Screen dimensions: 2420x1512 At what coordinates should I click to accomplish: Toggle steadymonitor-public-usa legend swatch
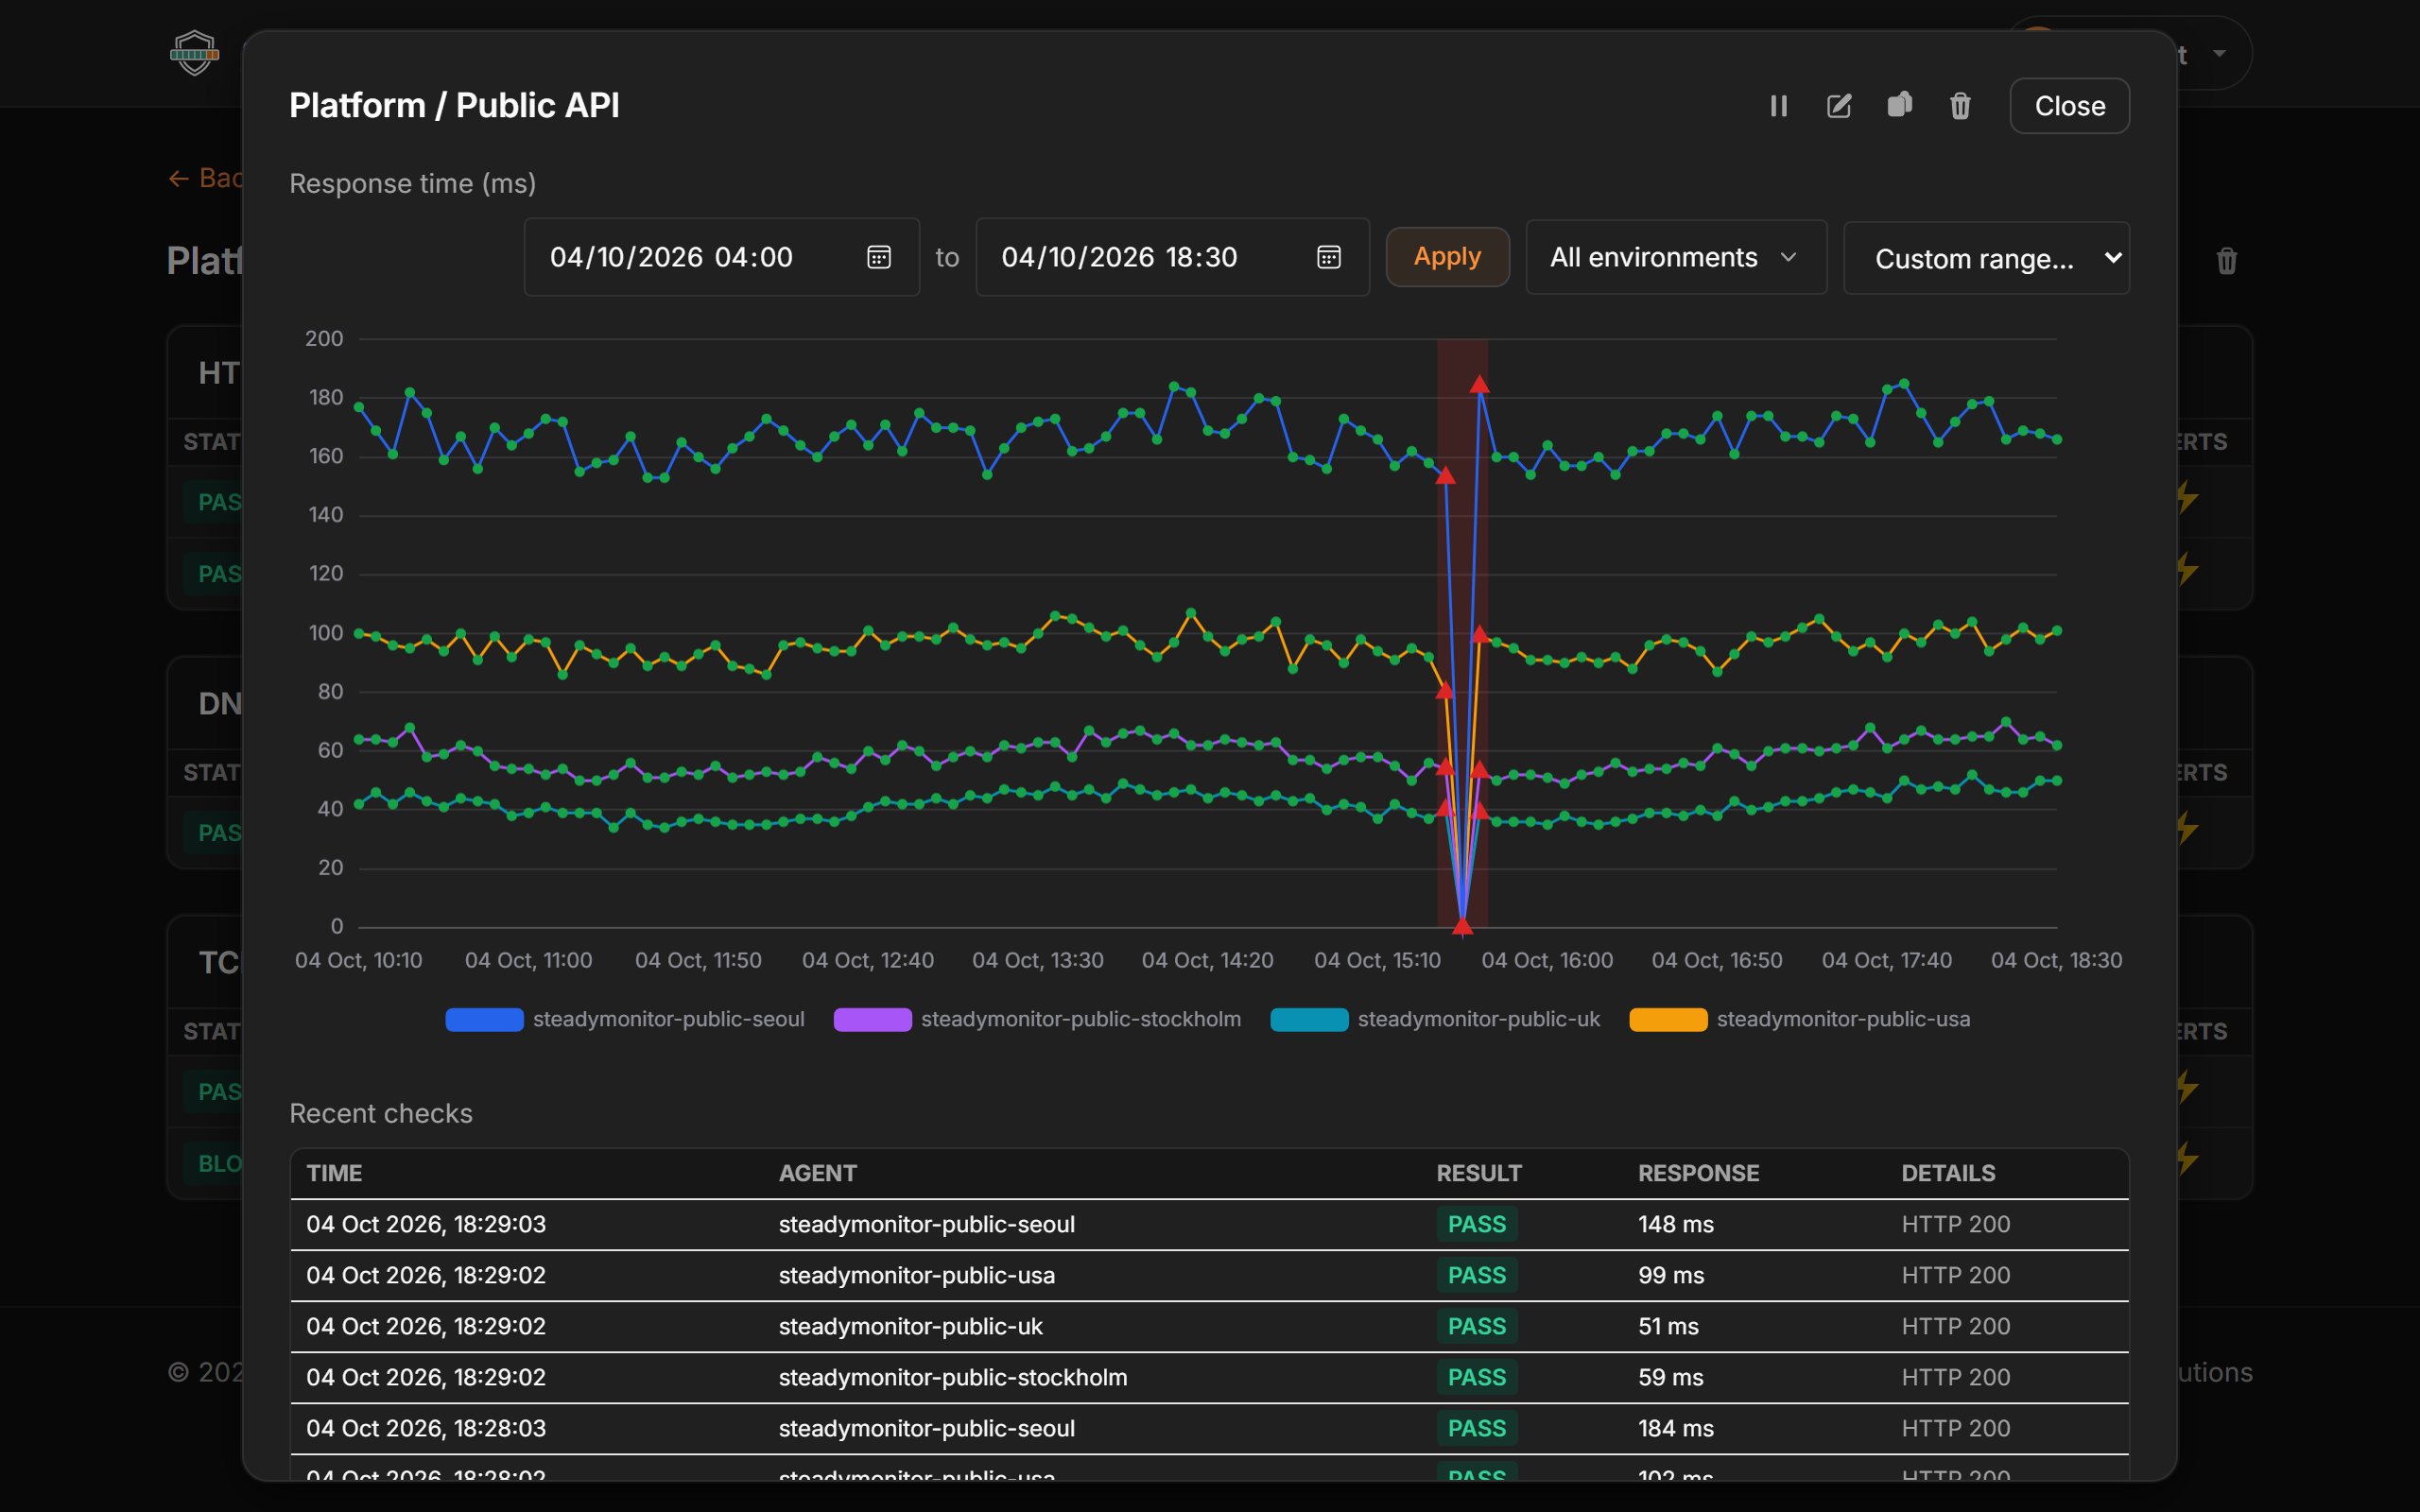(1668, 1019)
